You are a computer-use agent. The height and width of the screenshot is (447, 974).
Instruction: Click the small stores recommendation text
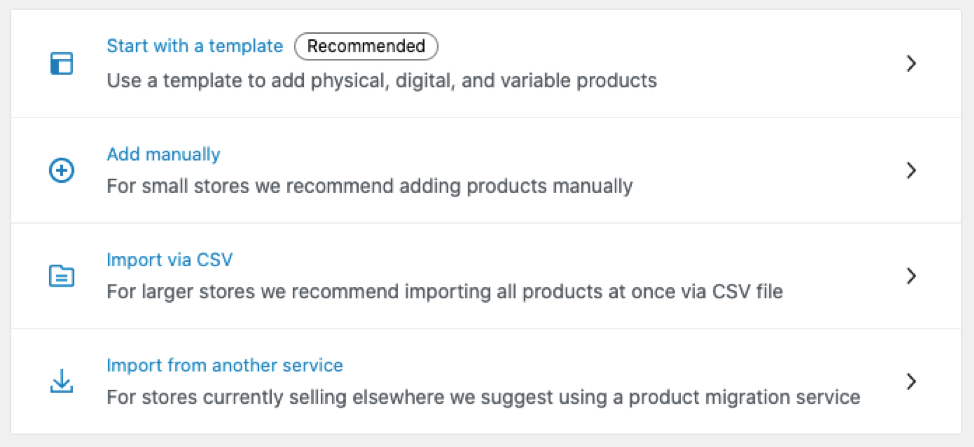369,186
